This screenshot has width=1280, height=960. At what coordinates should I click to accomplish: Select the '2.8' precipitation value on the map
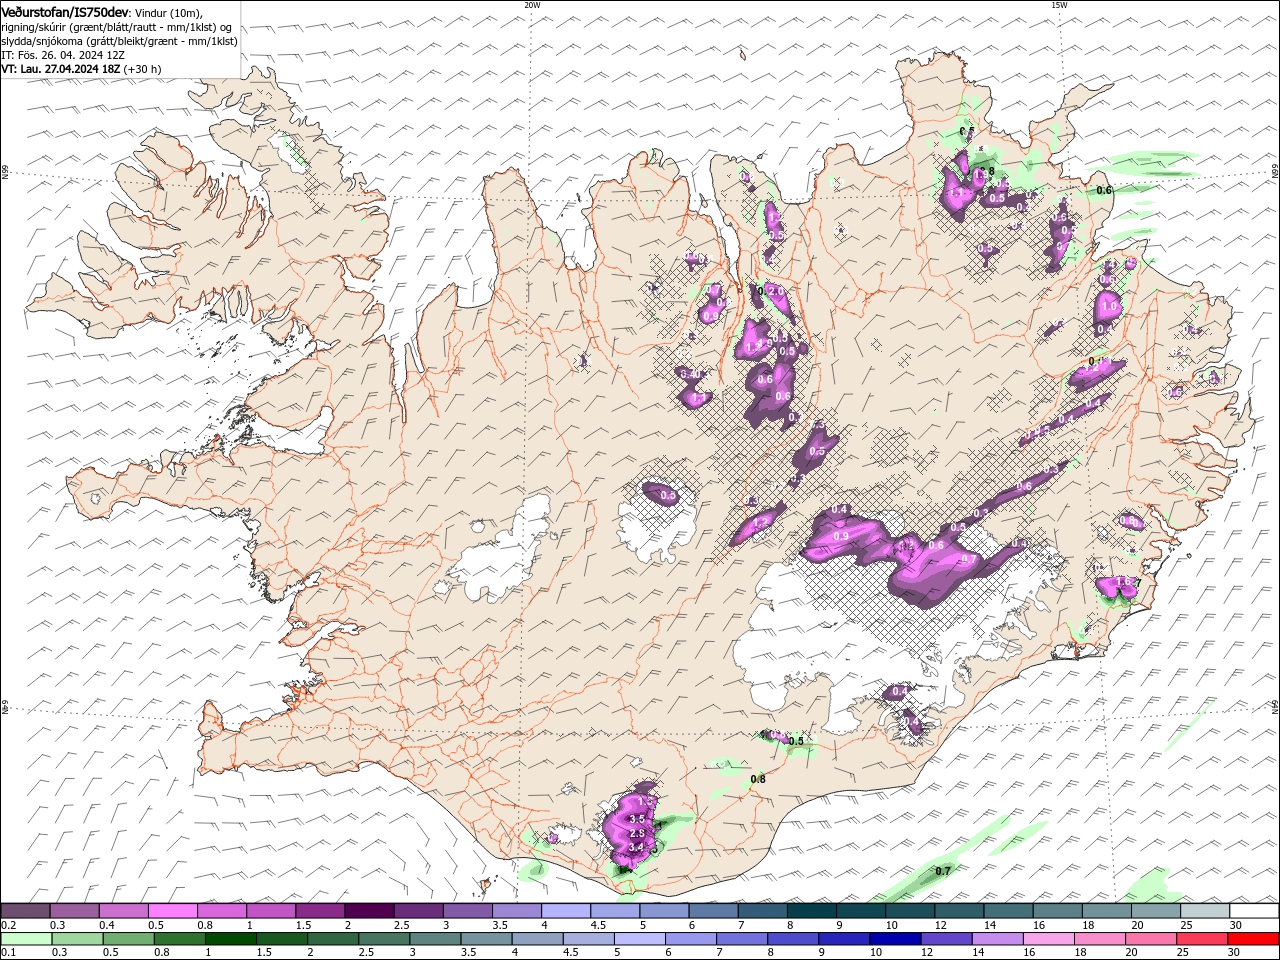[637, 833]
